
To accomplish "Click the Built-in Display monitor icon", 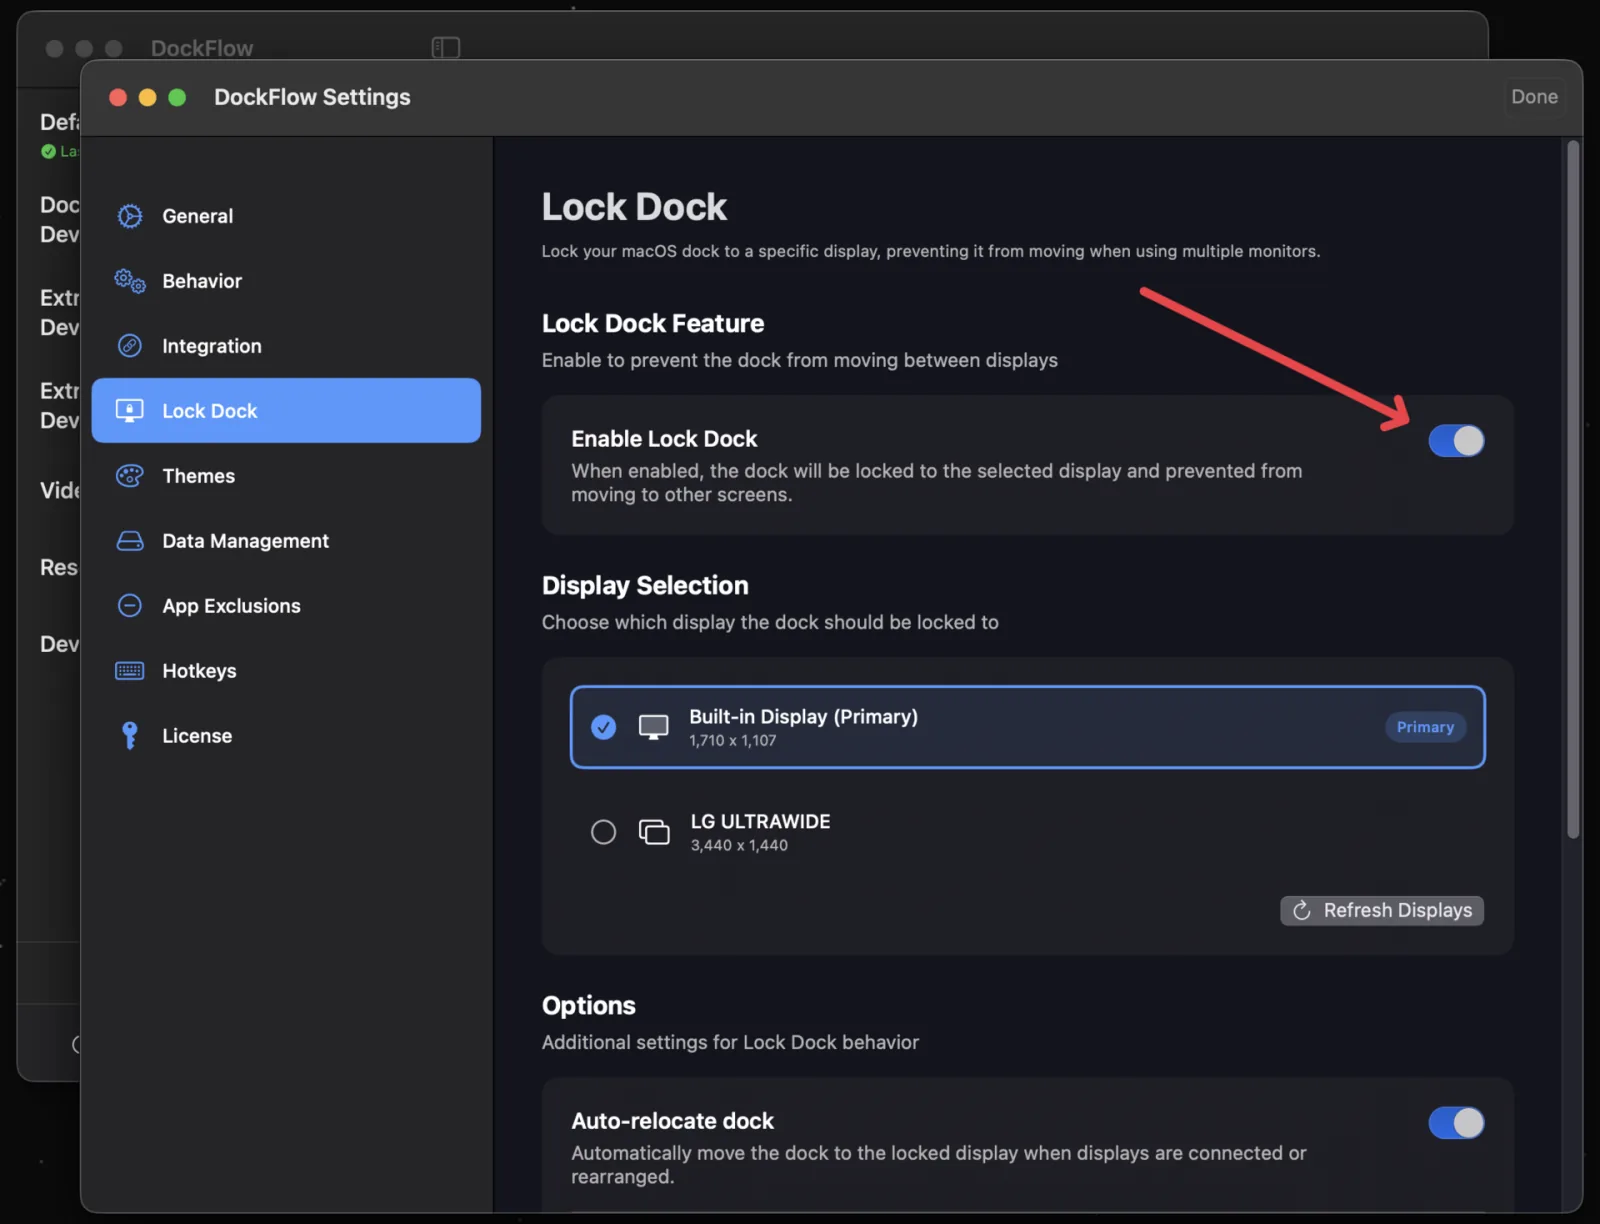I will click(x=654, y=727).
